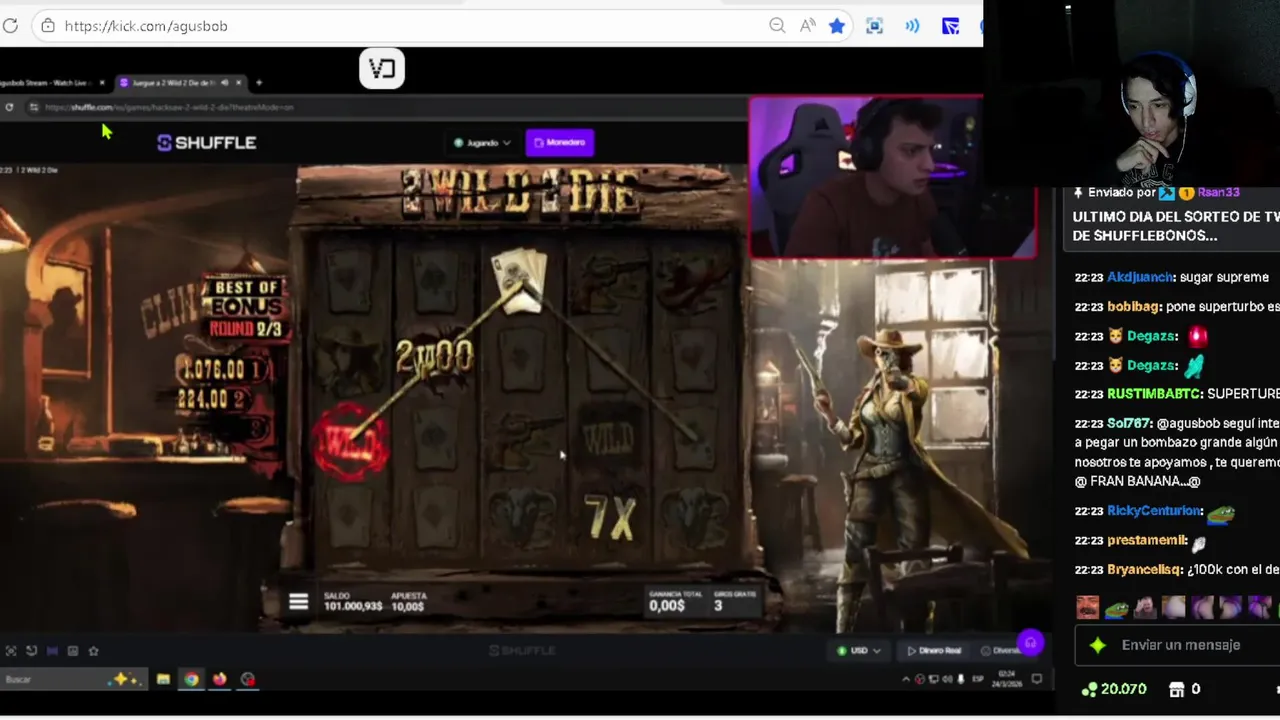Close the agusbob Stream tab
This screenshot has width=1280, height=720.
102,82
